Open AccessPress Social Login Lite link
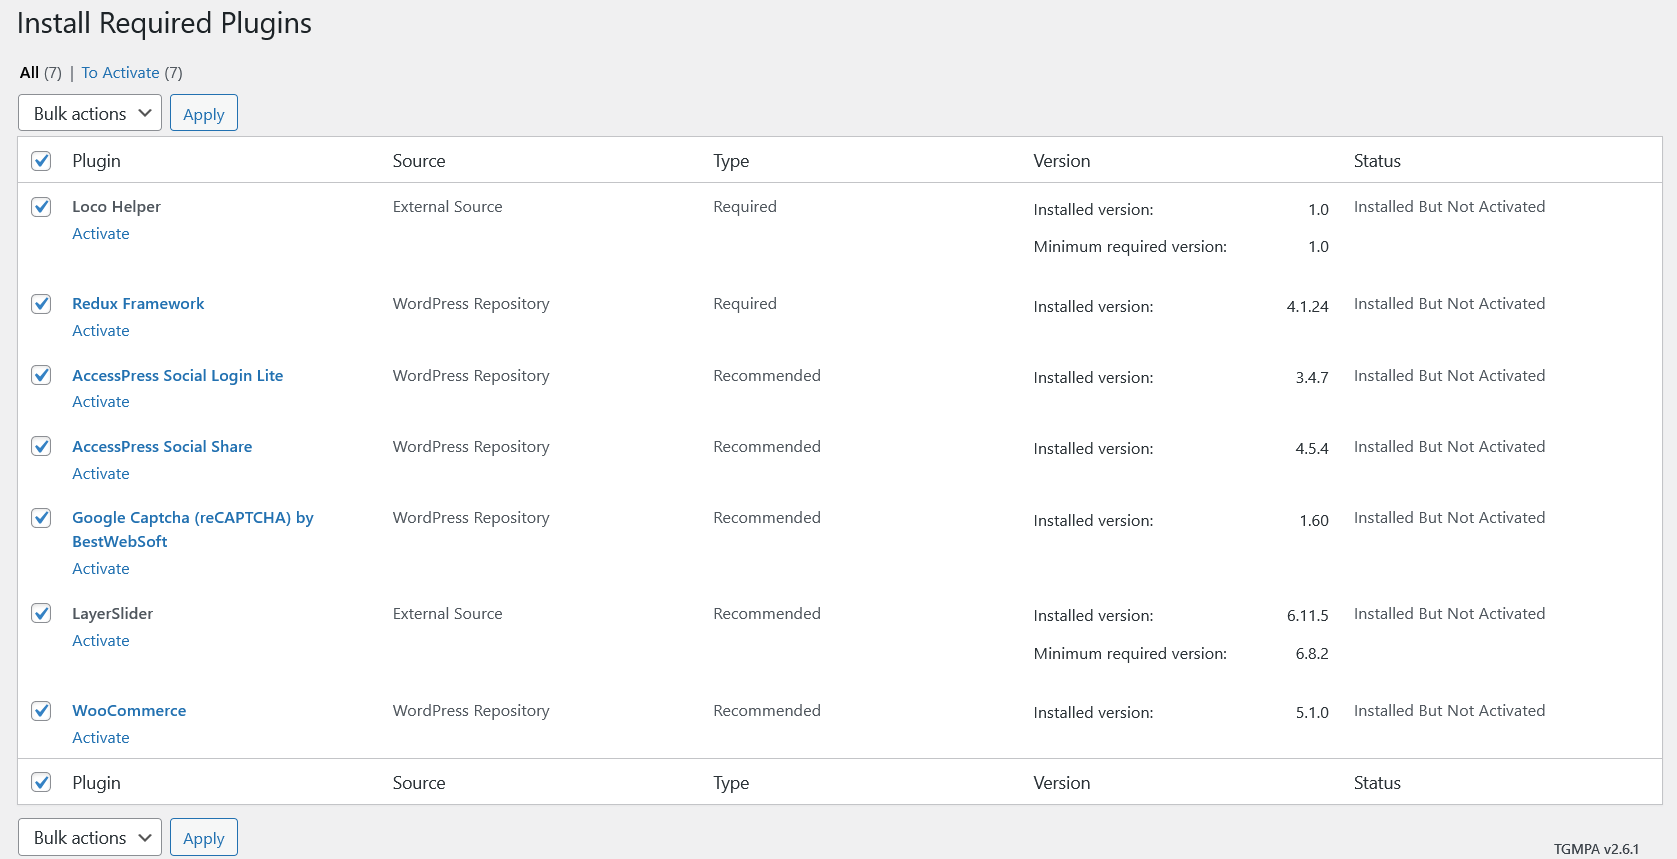This screenshot has width=1677, height=859. tap(178, 376)
